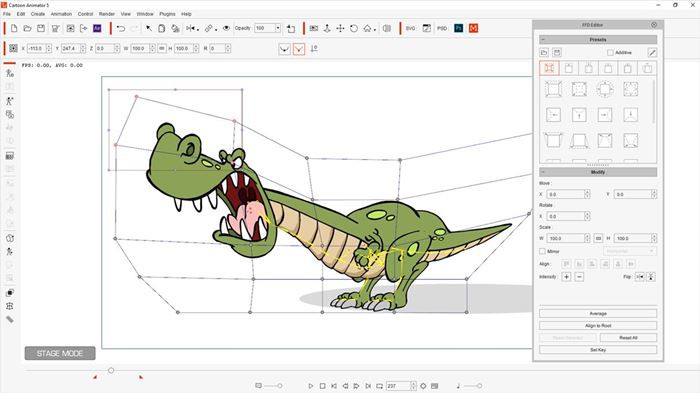Click the timeline panel icon in left sidebar
700x393 pixels.
point(9,156)
